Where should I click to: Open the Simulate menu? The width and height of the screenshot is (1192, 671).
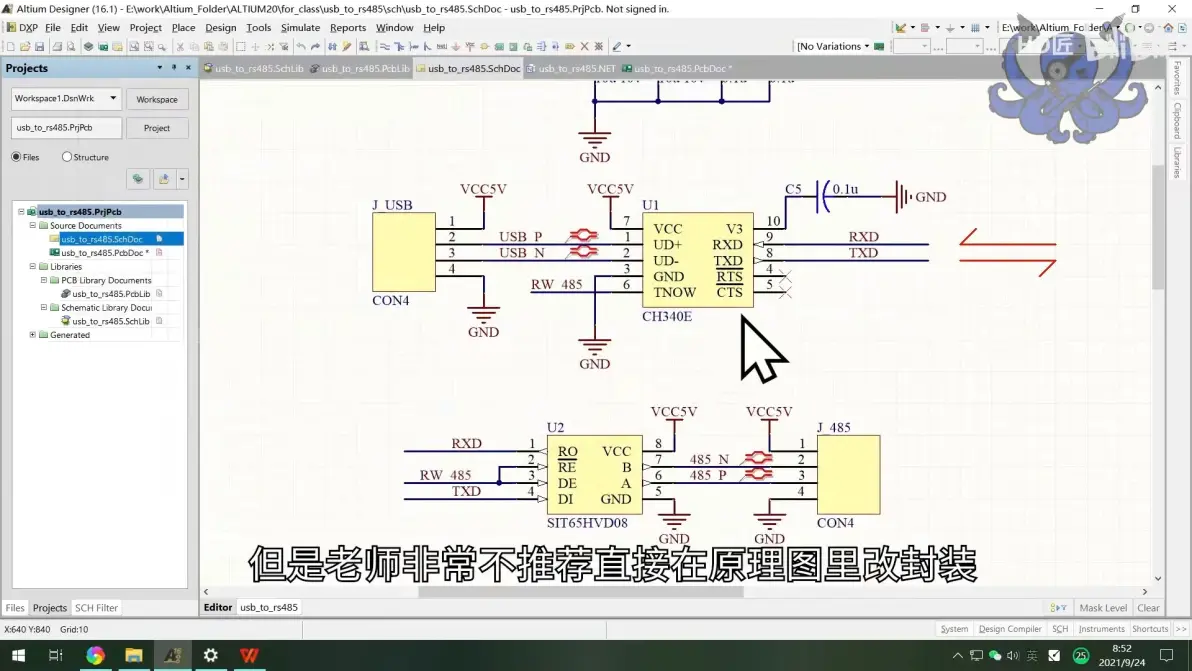coord(300,27)
